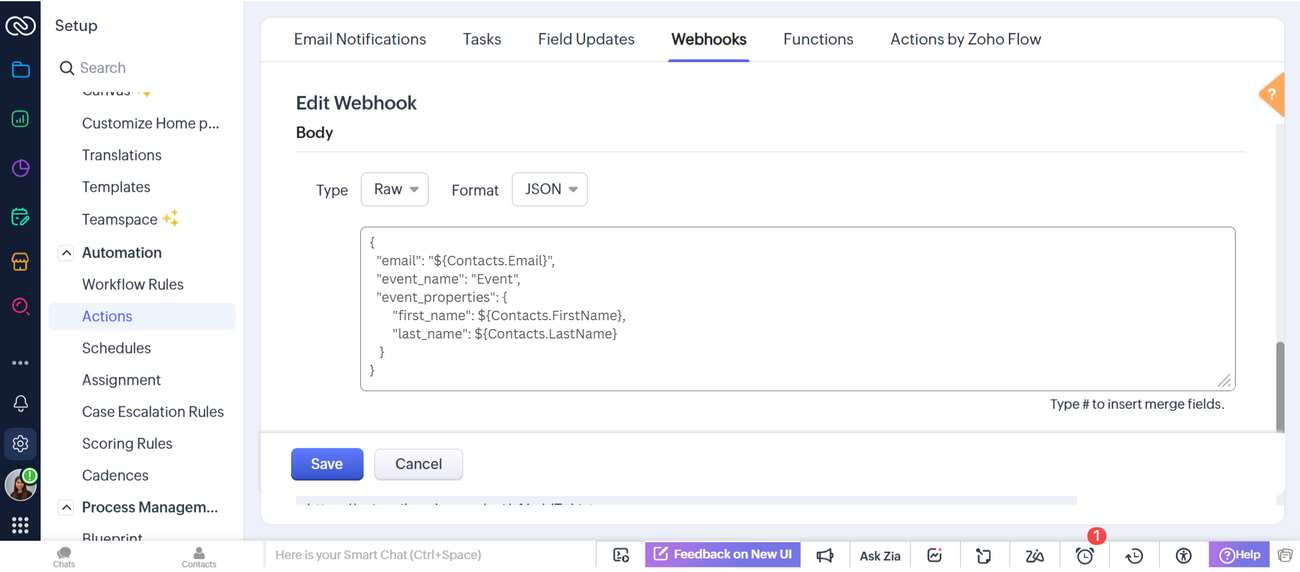Collapse the Automation section chevron
The height and width of the screenshot is (572, 1300).
[x=66, y=253]
